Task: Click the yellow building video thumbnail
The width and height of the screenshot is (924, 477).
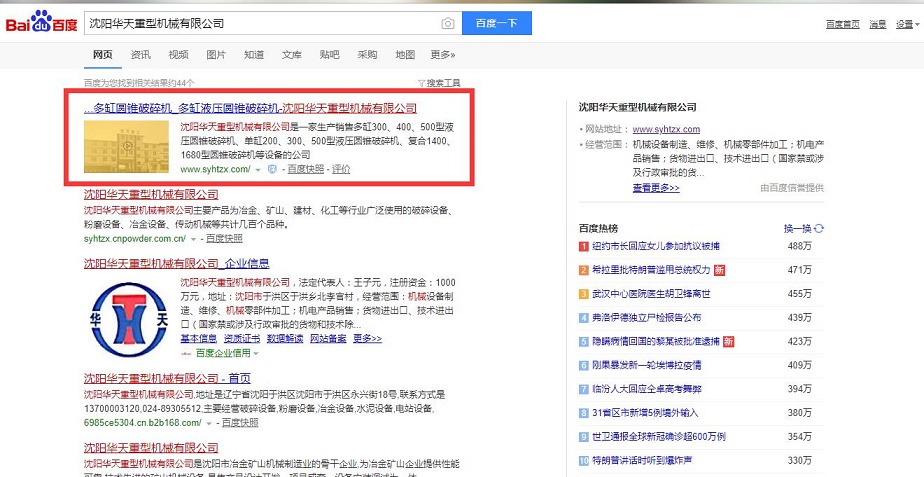Action: point(126,146)
